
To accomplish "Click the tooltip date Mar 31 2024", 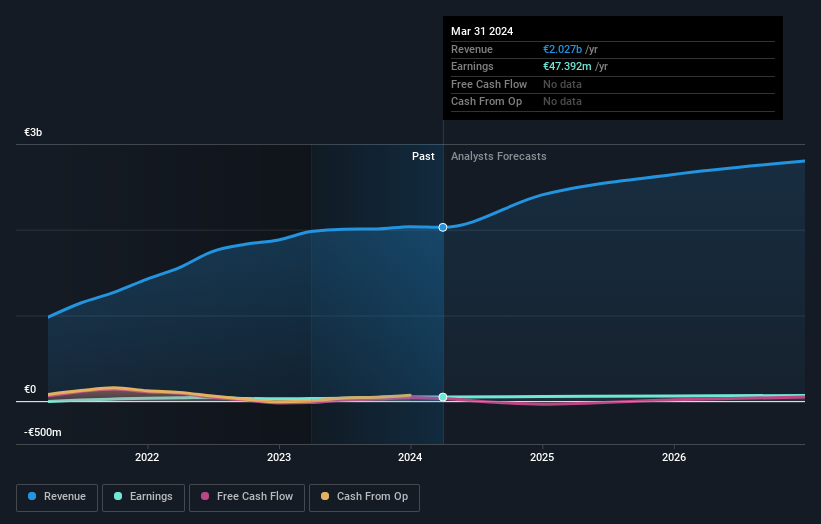I will click(482, 31).
